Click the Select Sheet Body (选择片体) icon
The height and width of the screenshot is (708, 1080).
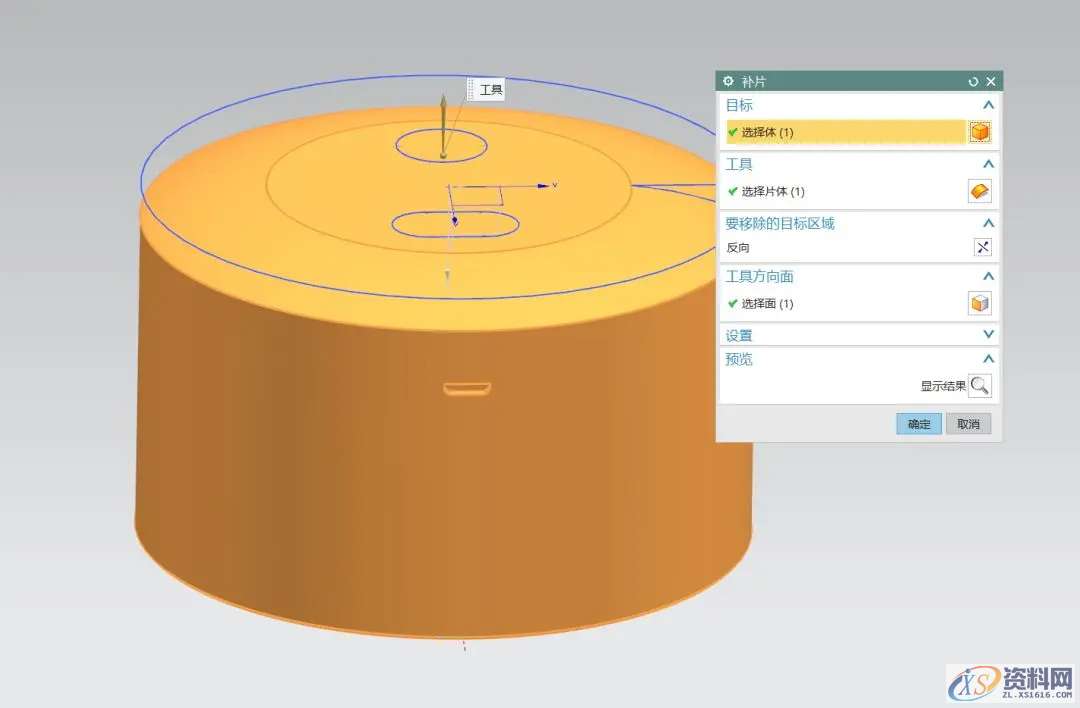(x=980, y=191)
